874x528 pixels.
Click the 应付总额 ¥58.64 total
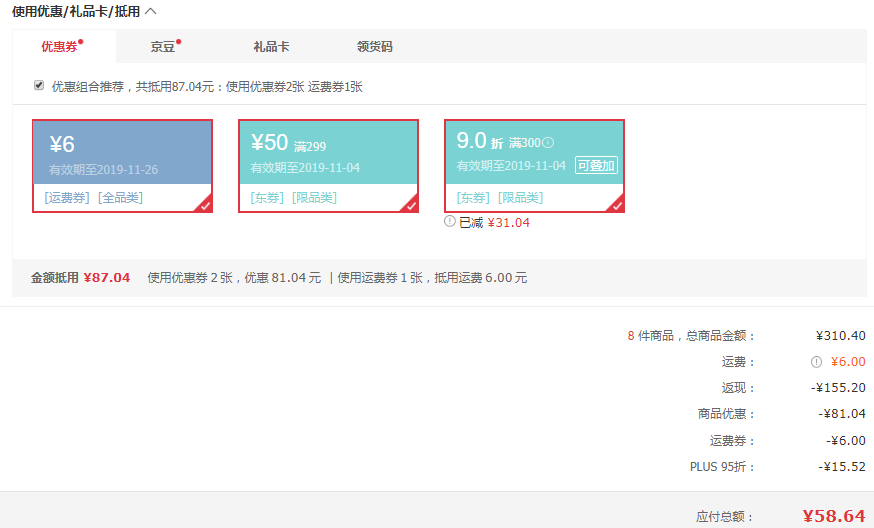coord(834,516)
